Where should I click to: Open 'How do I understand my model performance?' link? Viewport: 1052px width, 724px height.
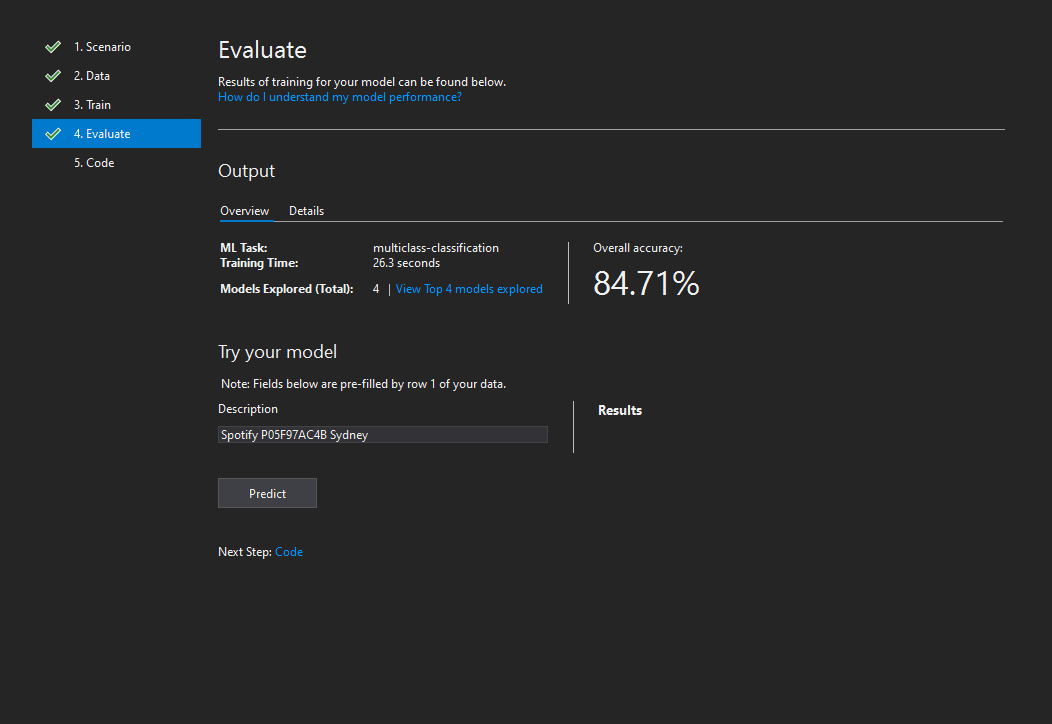340,97
